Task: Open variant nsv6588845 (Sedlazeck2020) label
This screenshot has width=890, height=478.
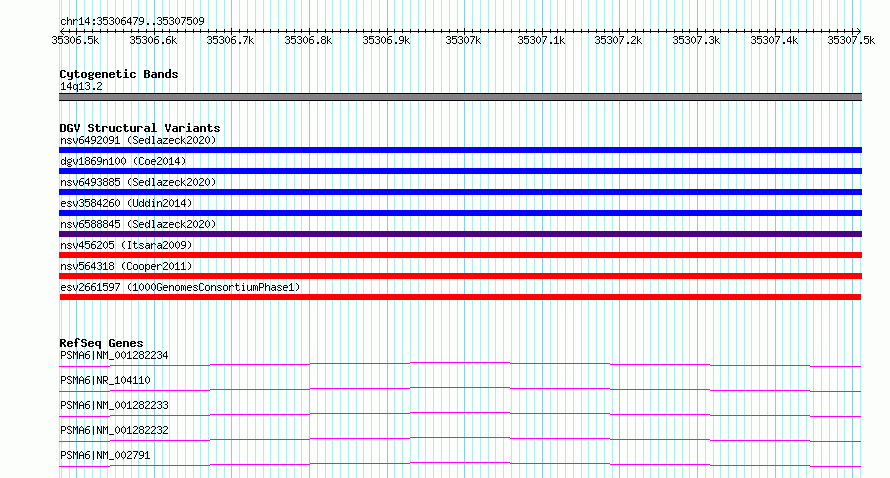Action: [138, 224]
